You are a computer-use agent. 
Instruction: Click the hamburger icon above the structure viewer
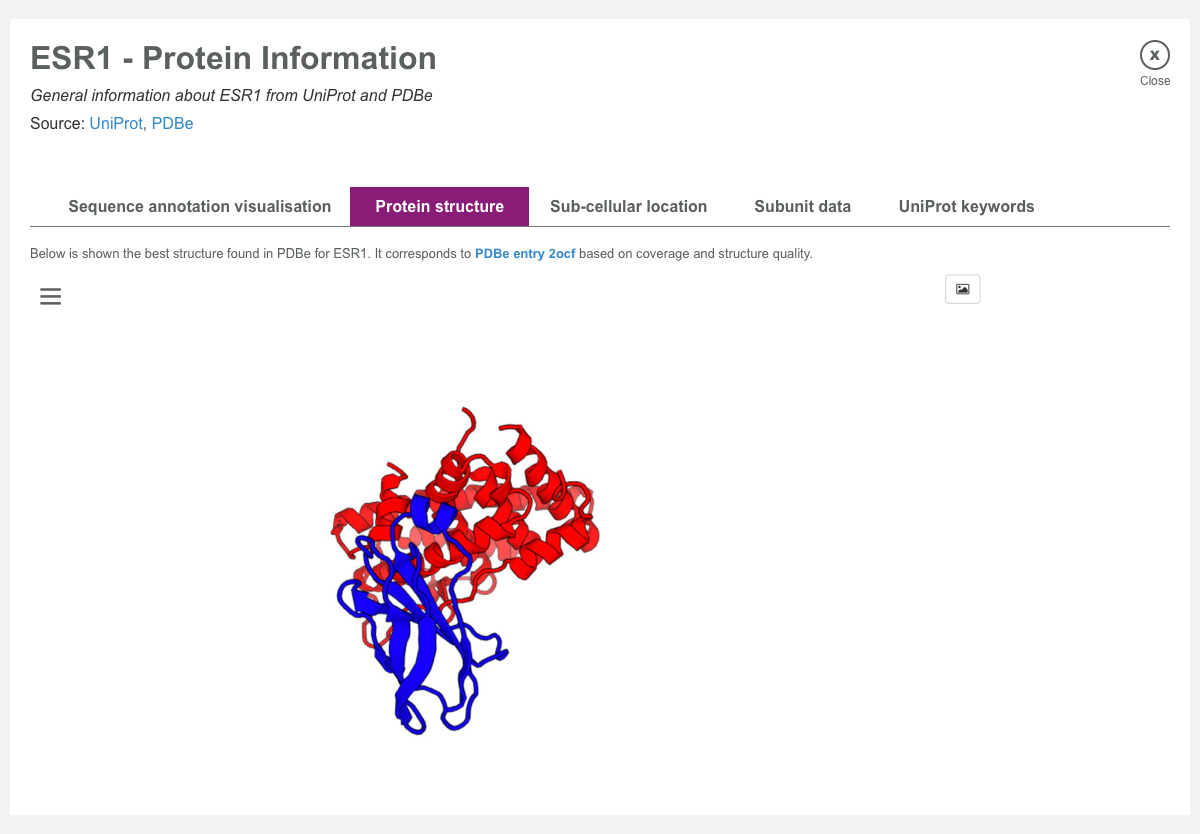pyautogui.click(x=50, y=296)
